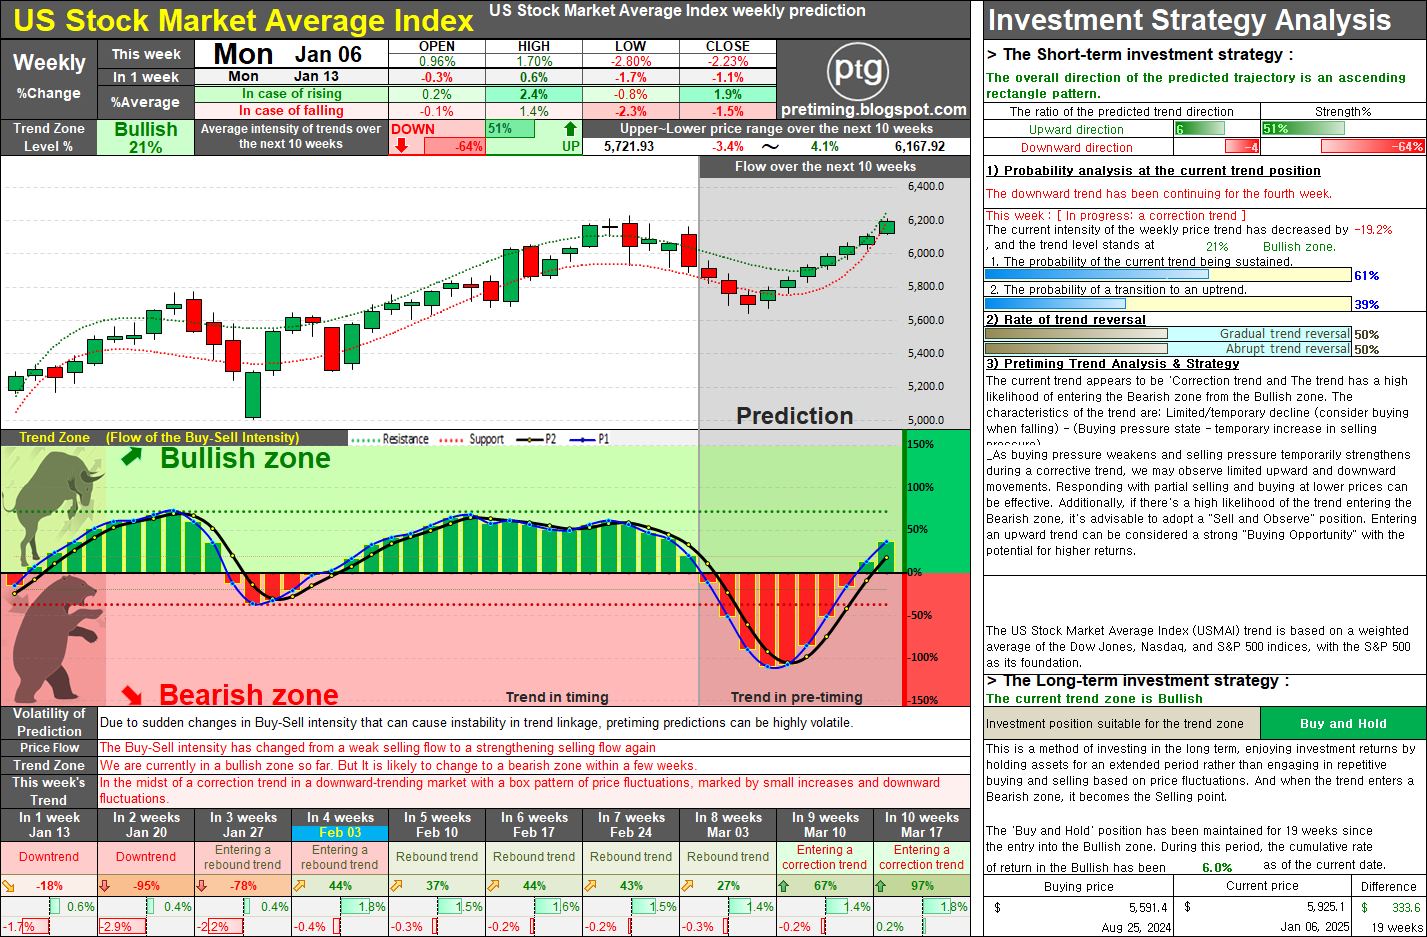This screenshot has height=937, width=1427.
Task: Click the orange arrow next to Feb 03 44%
Action: point(299,885)
